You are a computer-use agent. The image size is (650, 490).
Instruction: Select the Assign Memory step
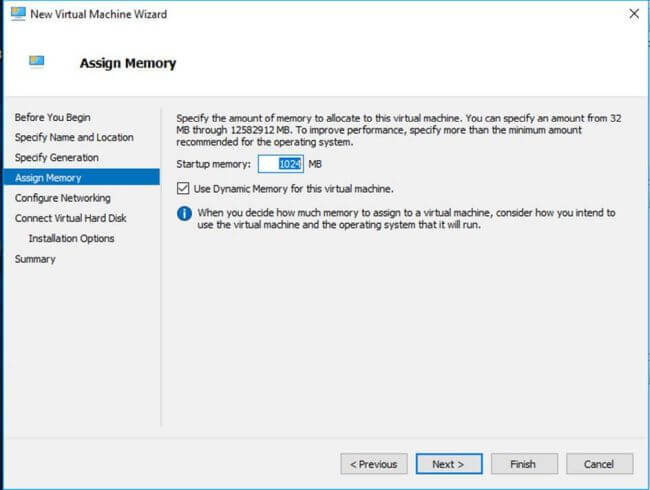point(81,177)
